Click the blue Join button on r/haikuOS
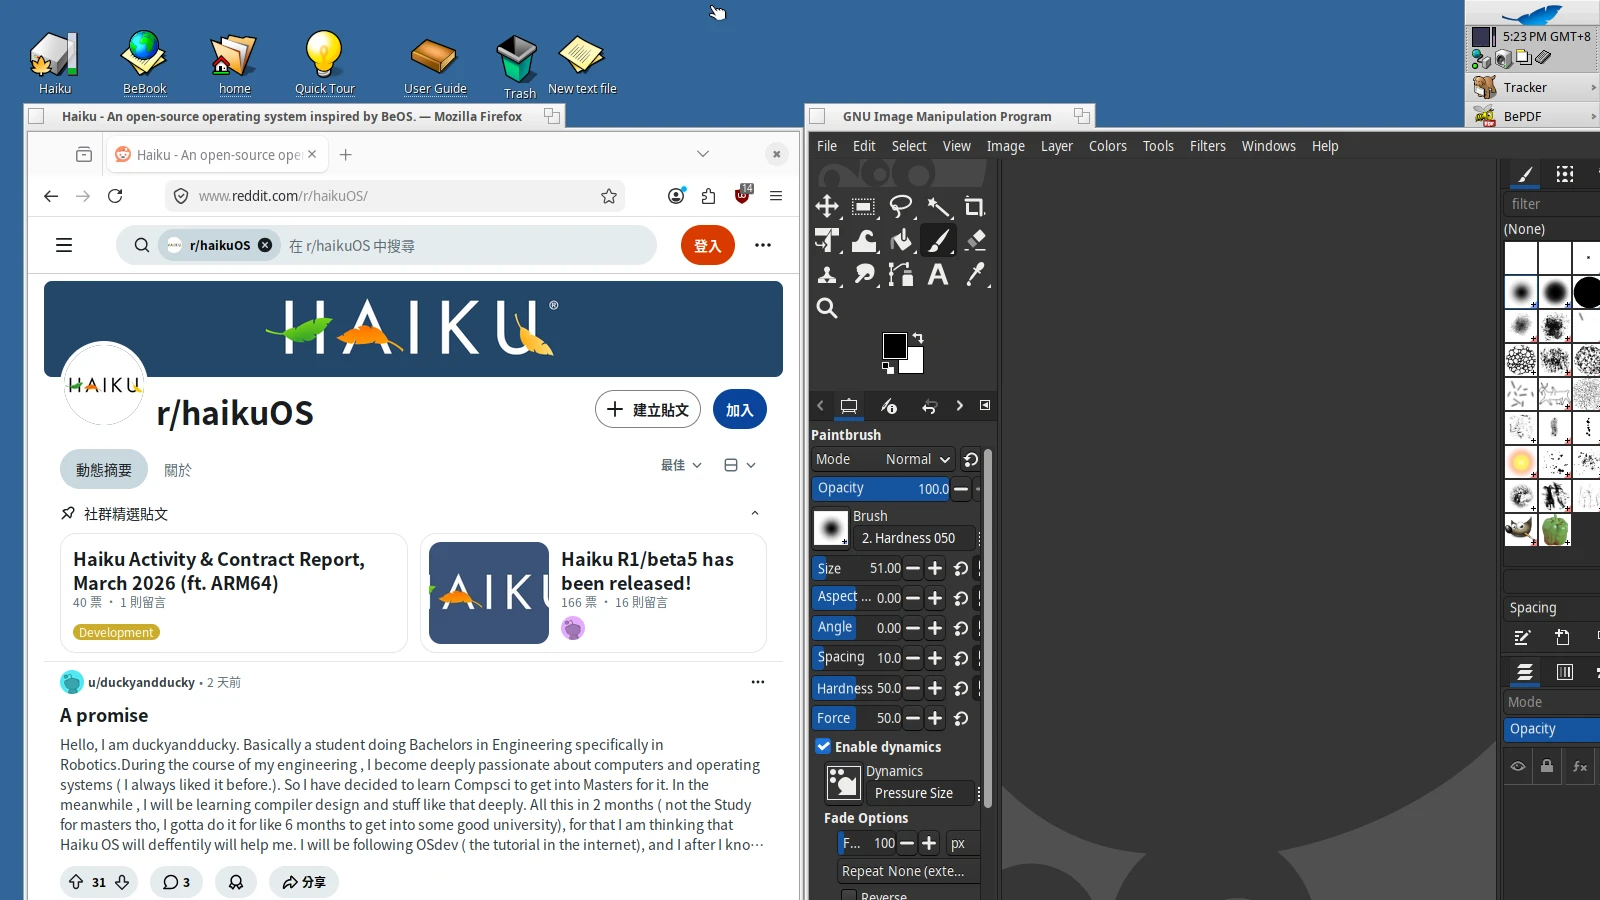Image resolution: width=1600 pixels, height=900 pixels. (x=739, y=410)
